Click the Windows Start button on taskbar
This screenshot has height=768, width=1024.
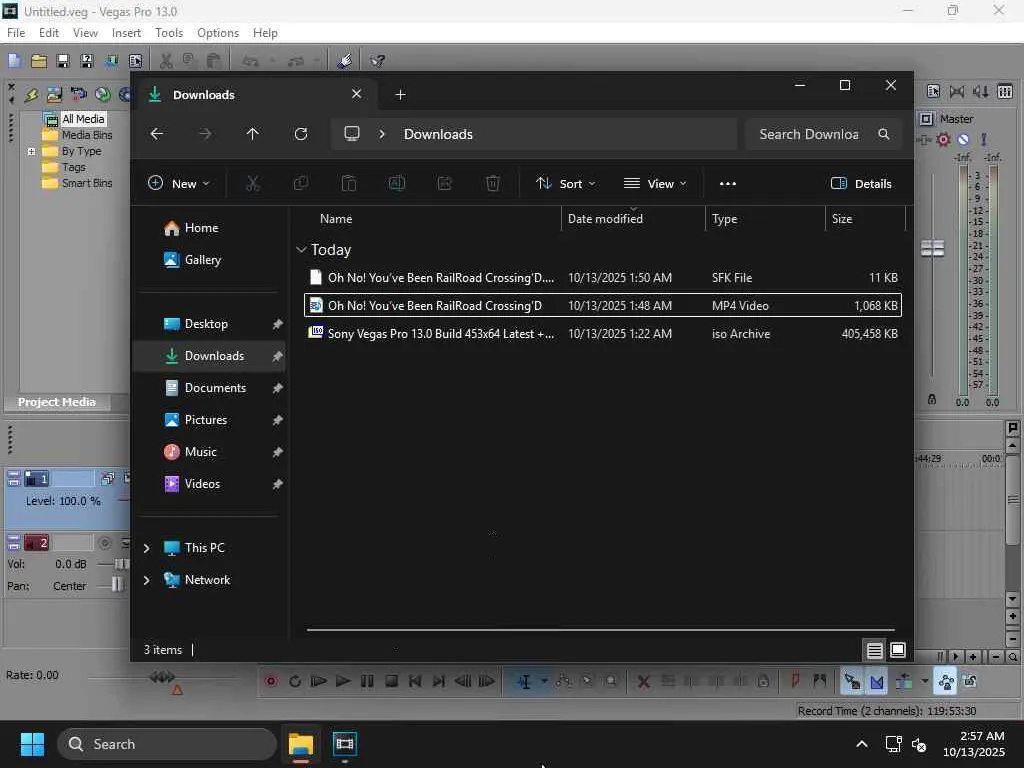click(32, 744)
